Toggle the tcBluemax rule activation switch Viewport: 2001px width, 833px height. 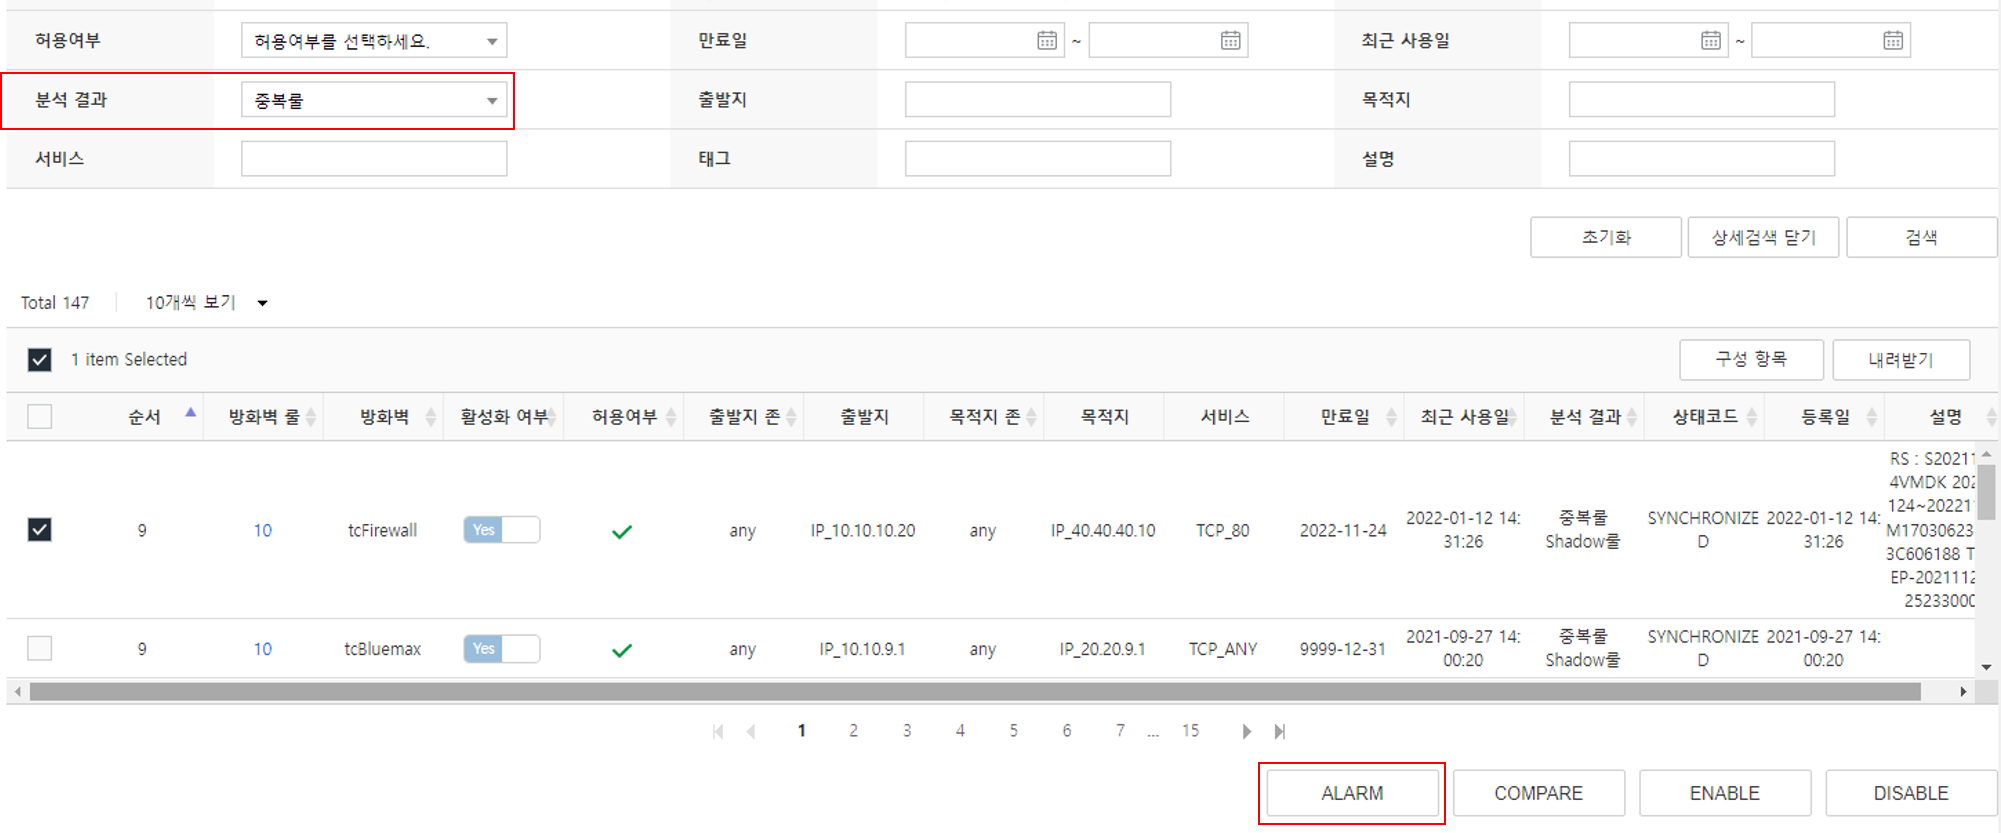point(502,649)
